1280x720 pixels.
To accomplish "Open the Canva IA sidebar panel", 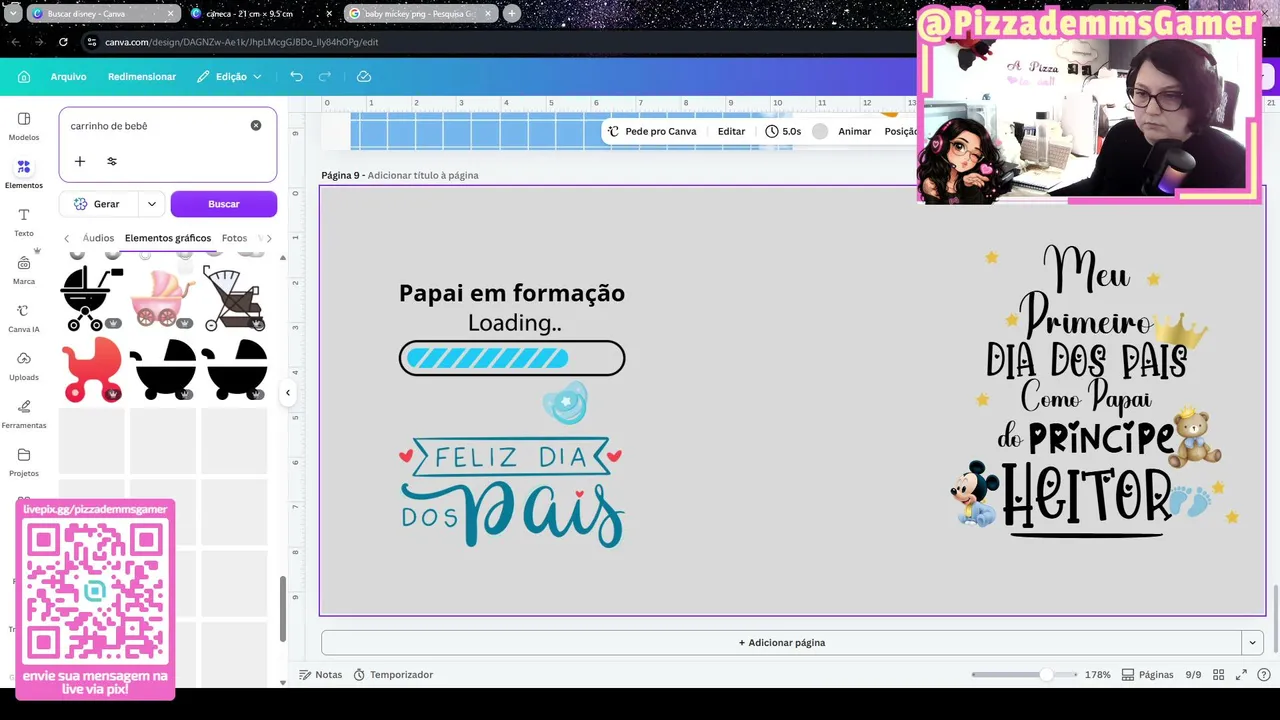I will tap(24, 318).
